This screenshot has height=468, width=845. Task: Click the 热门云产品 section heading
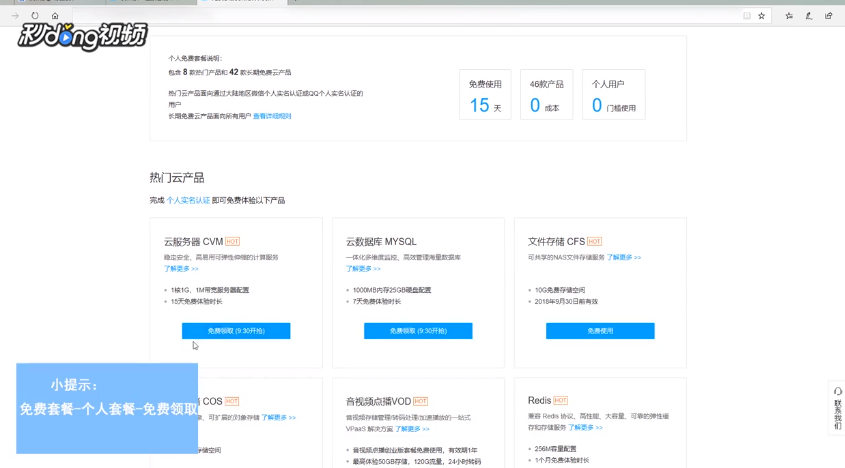(177, 177)
